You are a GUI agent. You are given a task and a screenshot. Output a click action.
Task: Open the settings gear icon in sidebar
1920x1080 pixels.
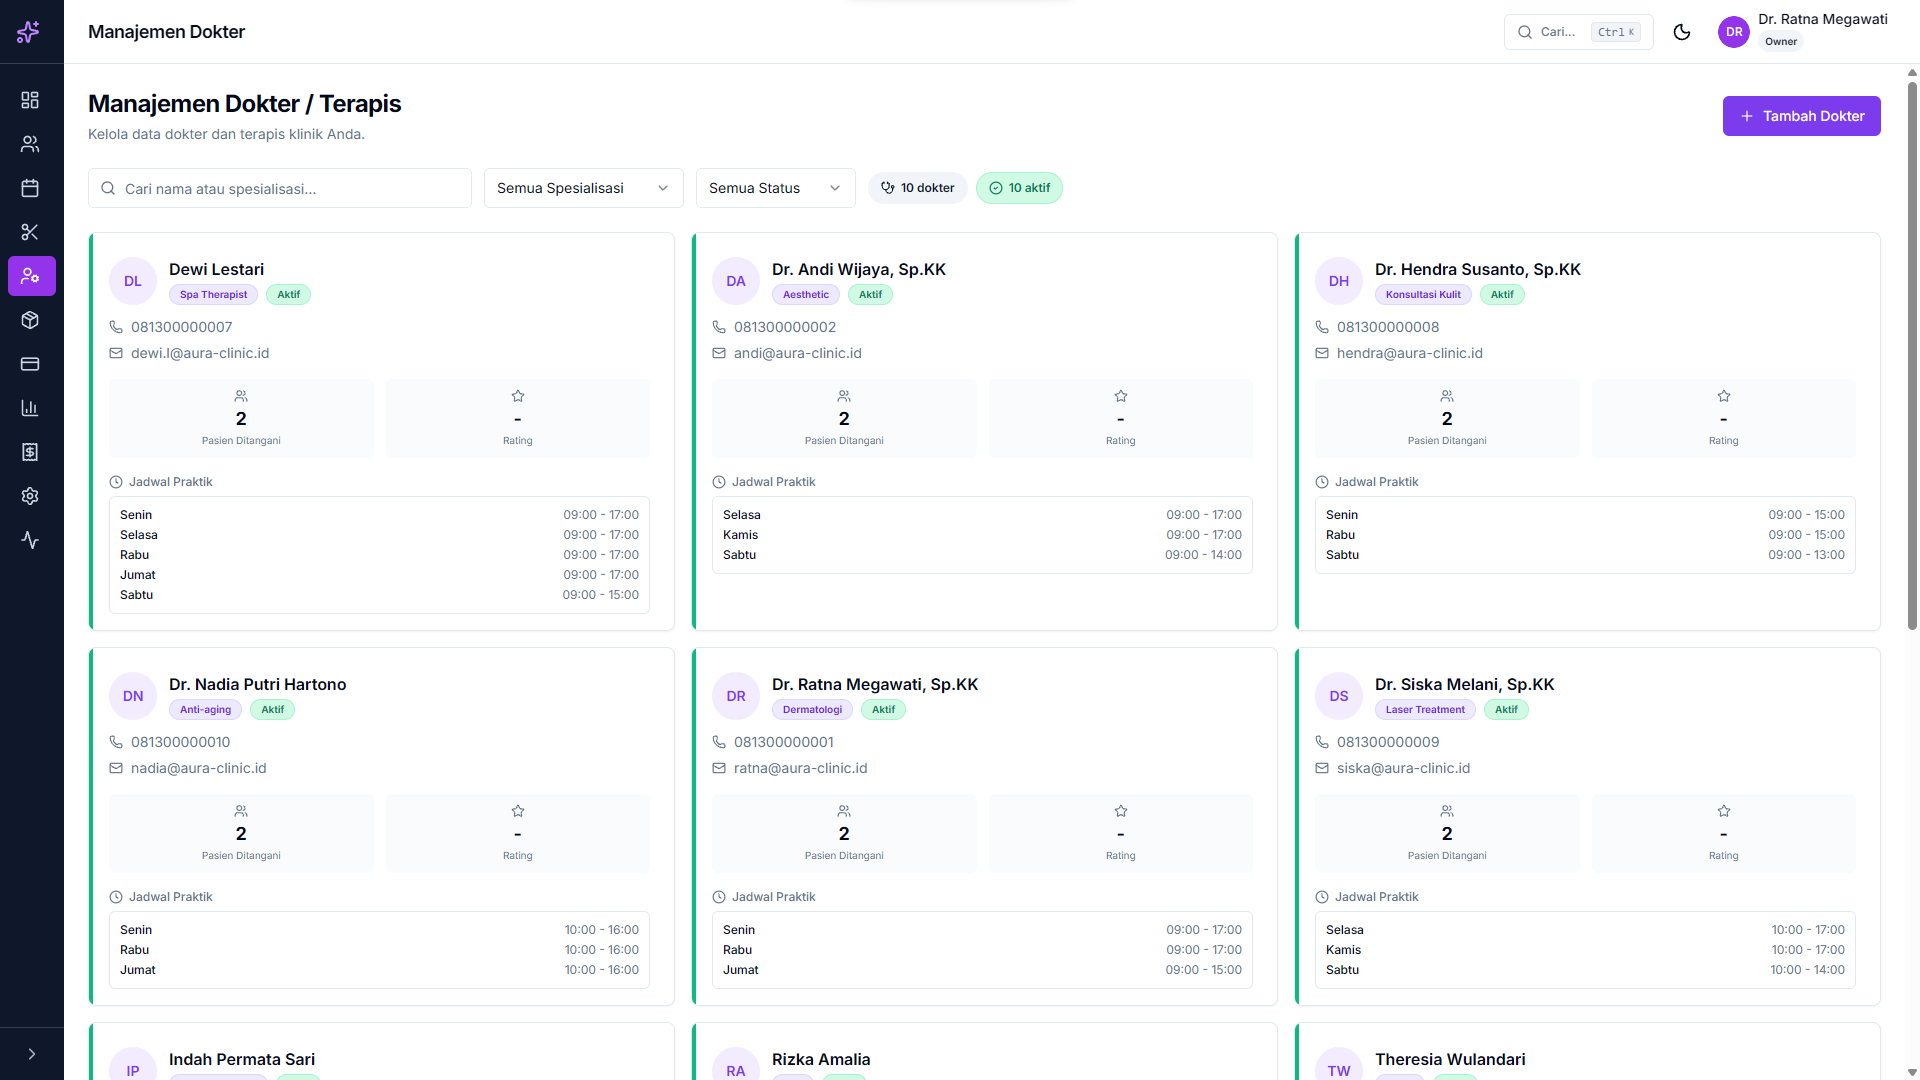pyautogui.click(x=30, y=496)
